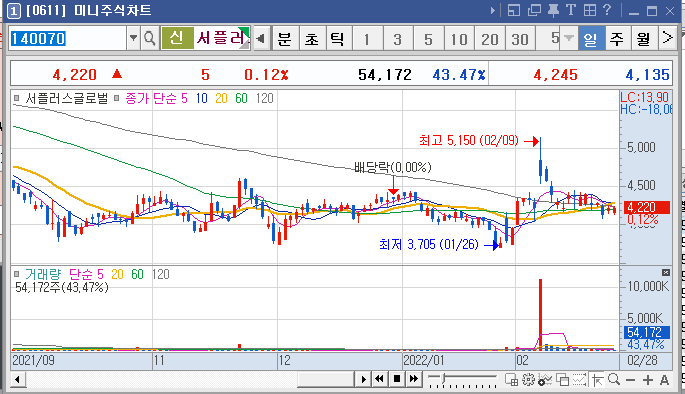Click the magnifier zoom icon in bottom toolbar

(614, 379)
